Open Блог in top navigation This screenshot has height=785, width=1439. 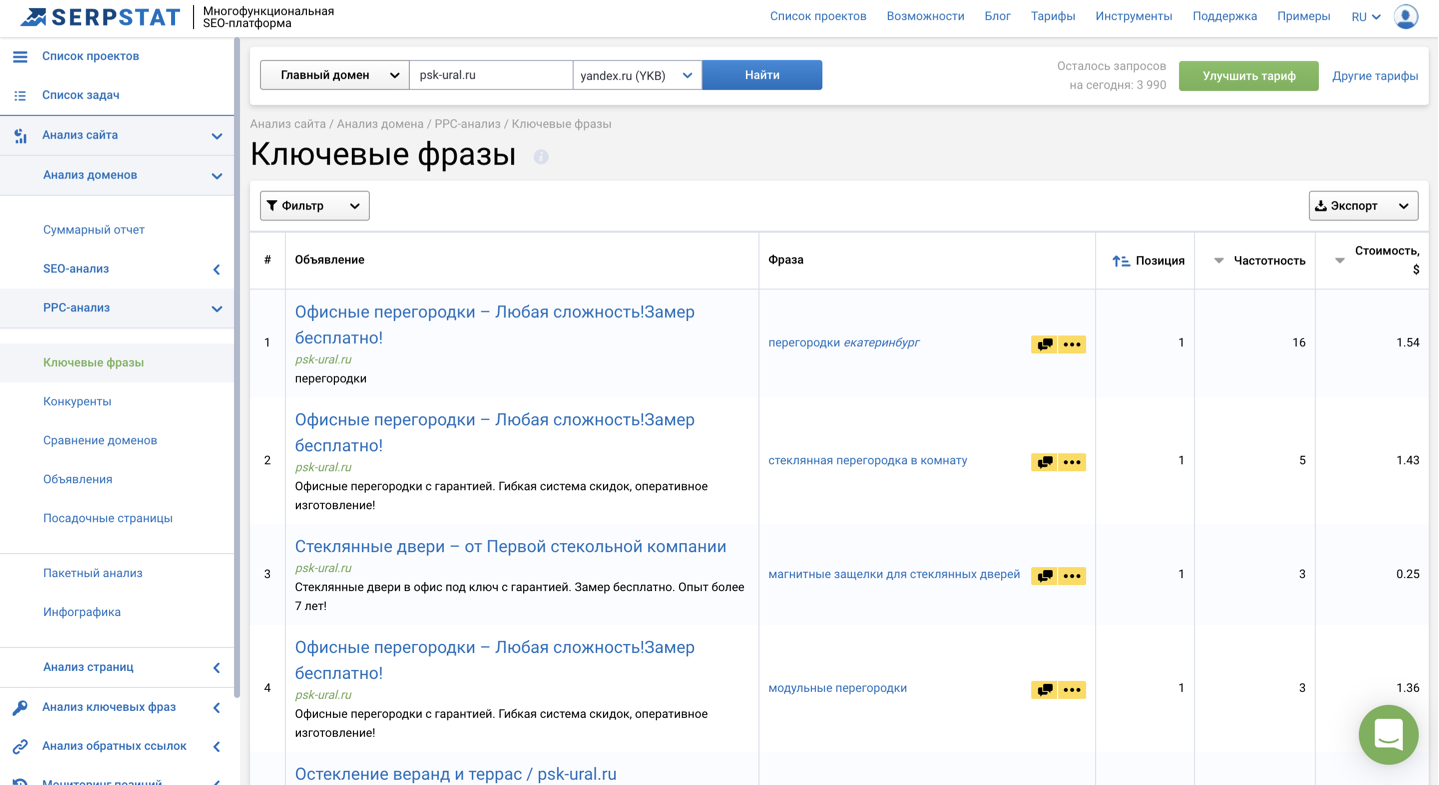tap(997, 16)
